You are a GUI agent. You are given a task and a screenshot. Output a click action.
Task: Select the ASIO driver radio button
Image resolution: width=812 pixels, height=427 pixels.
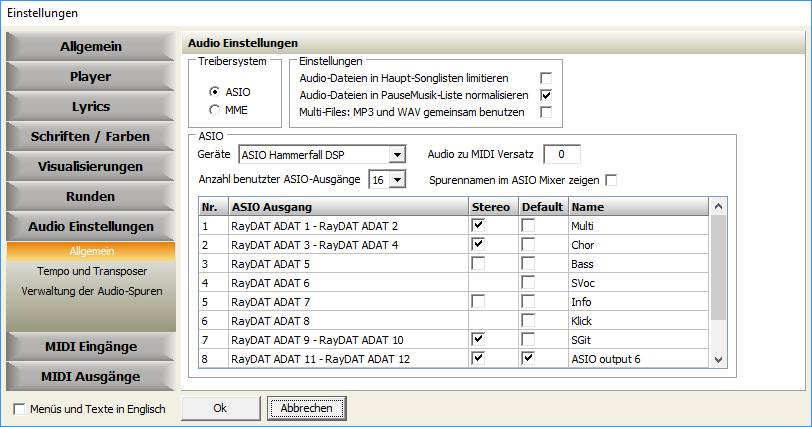tap(215, 92)
